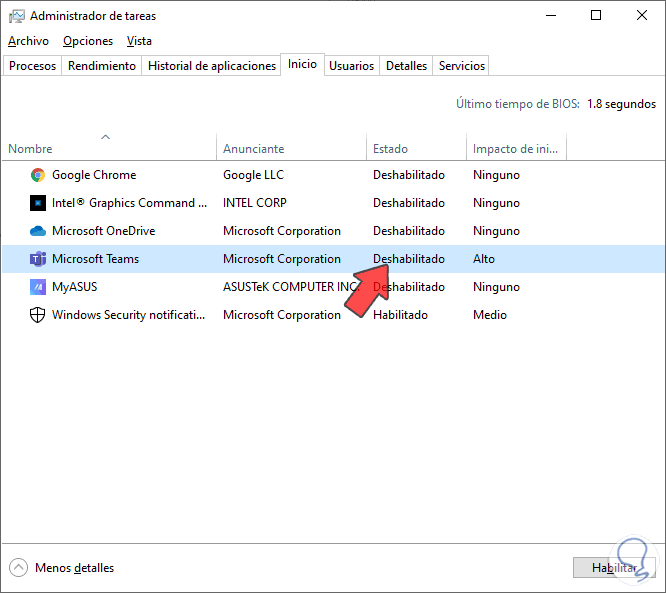
Task: Click the Microsoft OneDrive cloud icon
Action: pyautogui.click(x=38, y=231)
